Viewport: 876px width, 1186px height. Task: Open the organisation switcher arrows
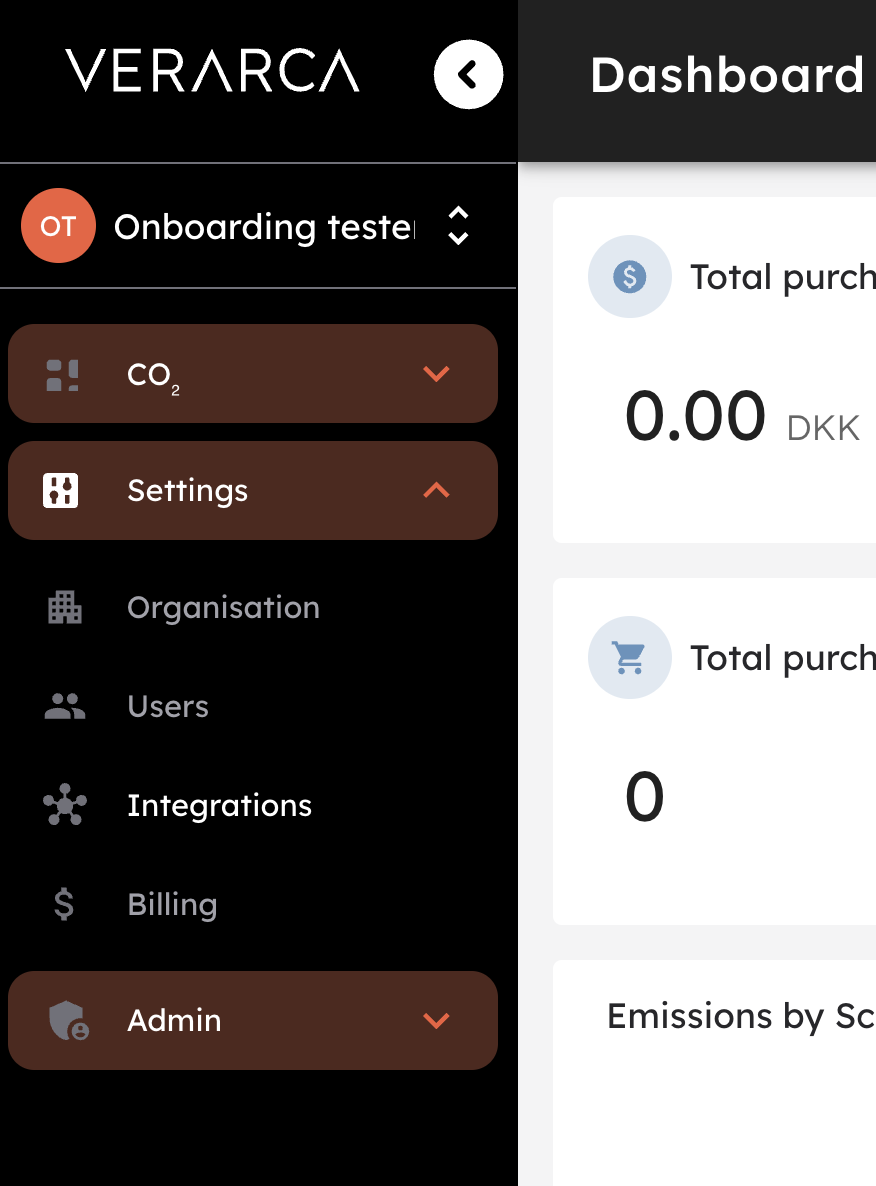pos(458,225)
